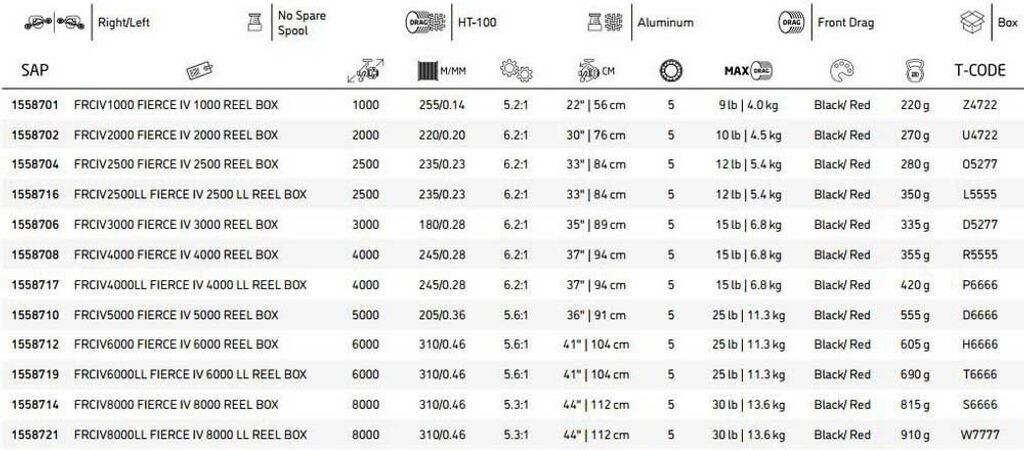1024x450 pixels.
Task: Select FRCIV5000 FIERCE IV 5000 REEL BOX
Action: [176, 315]
